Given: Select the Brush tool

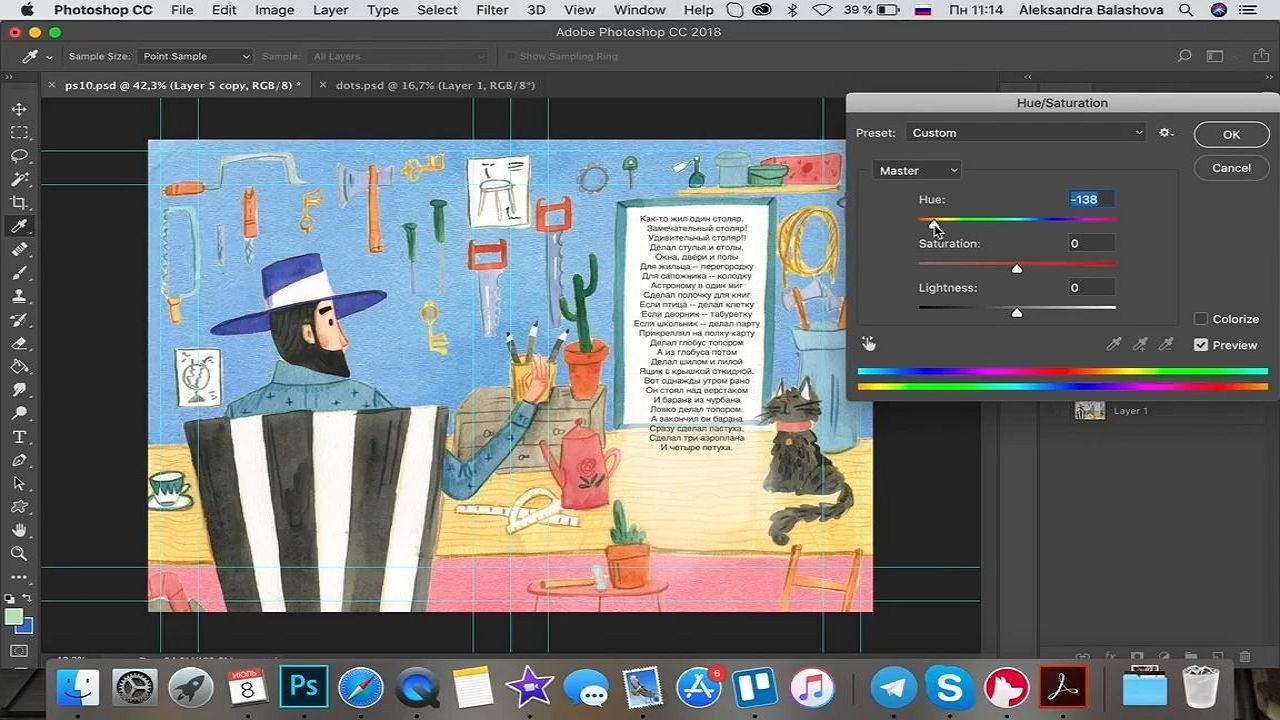Looking at the screenshot, I should (x=19, y=273).
